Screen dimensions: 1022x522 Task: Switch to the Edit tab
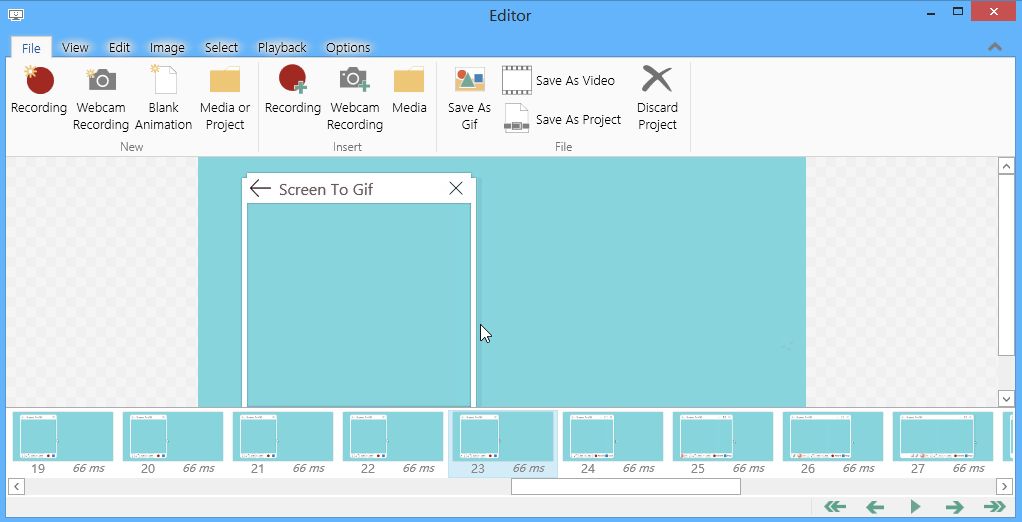[119, 48]
